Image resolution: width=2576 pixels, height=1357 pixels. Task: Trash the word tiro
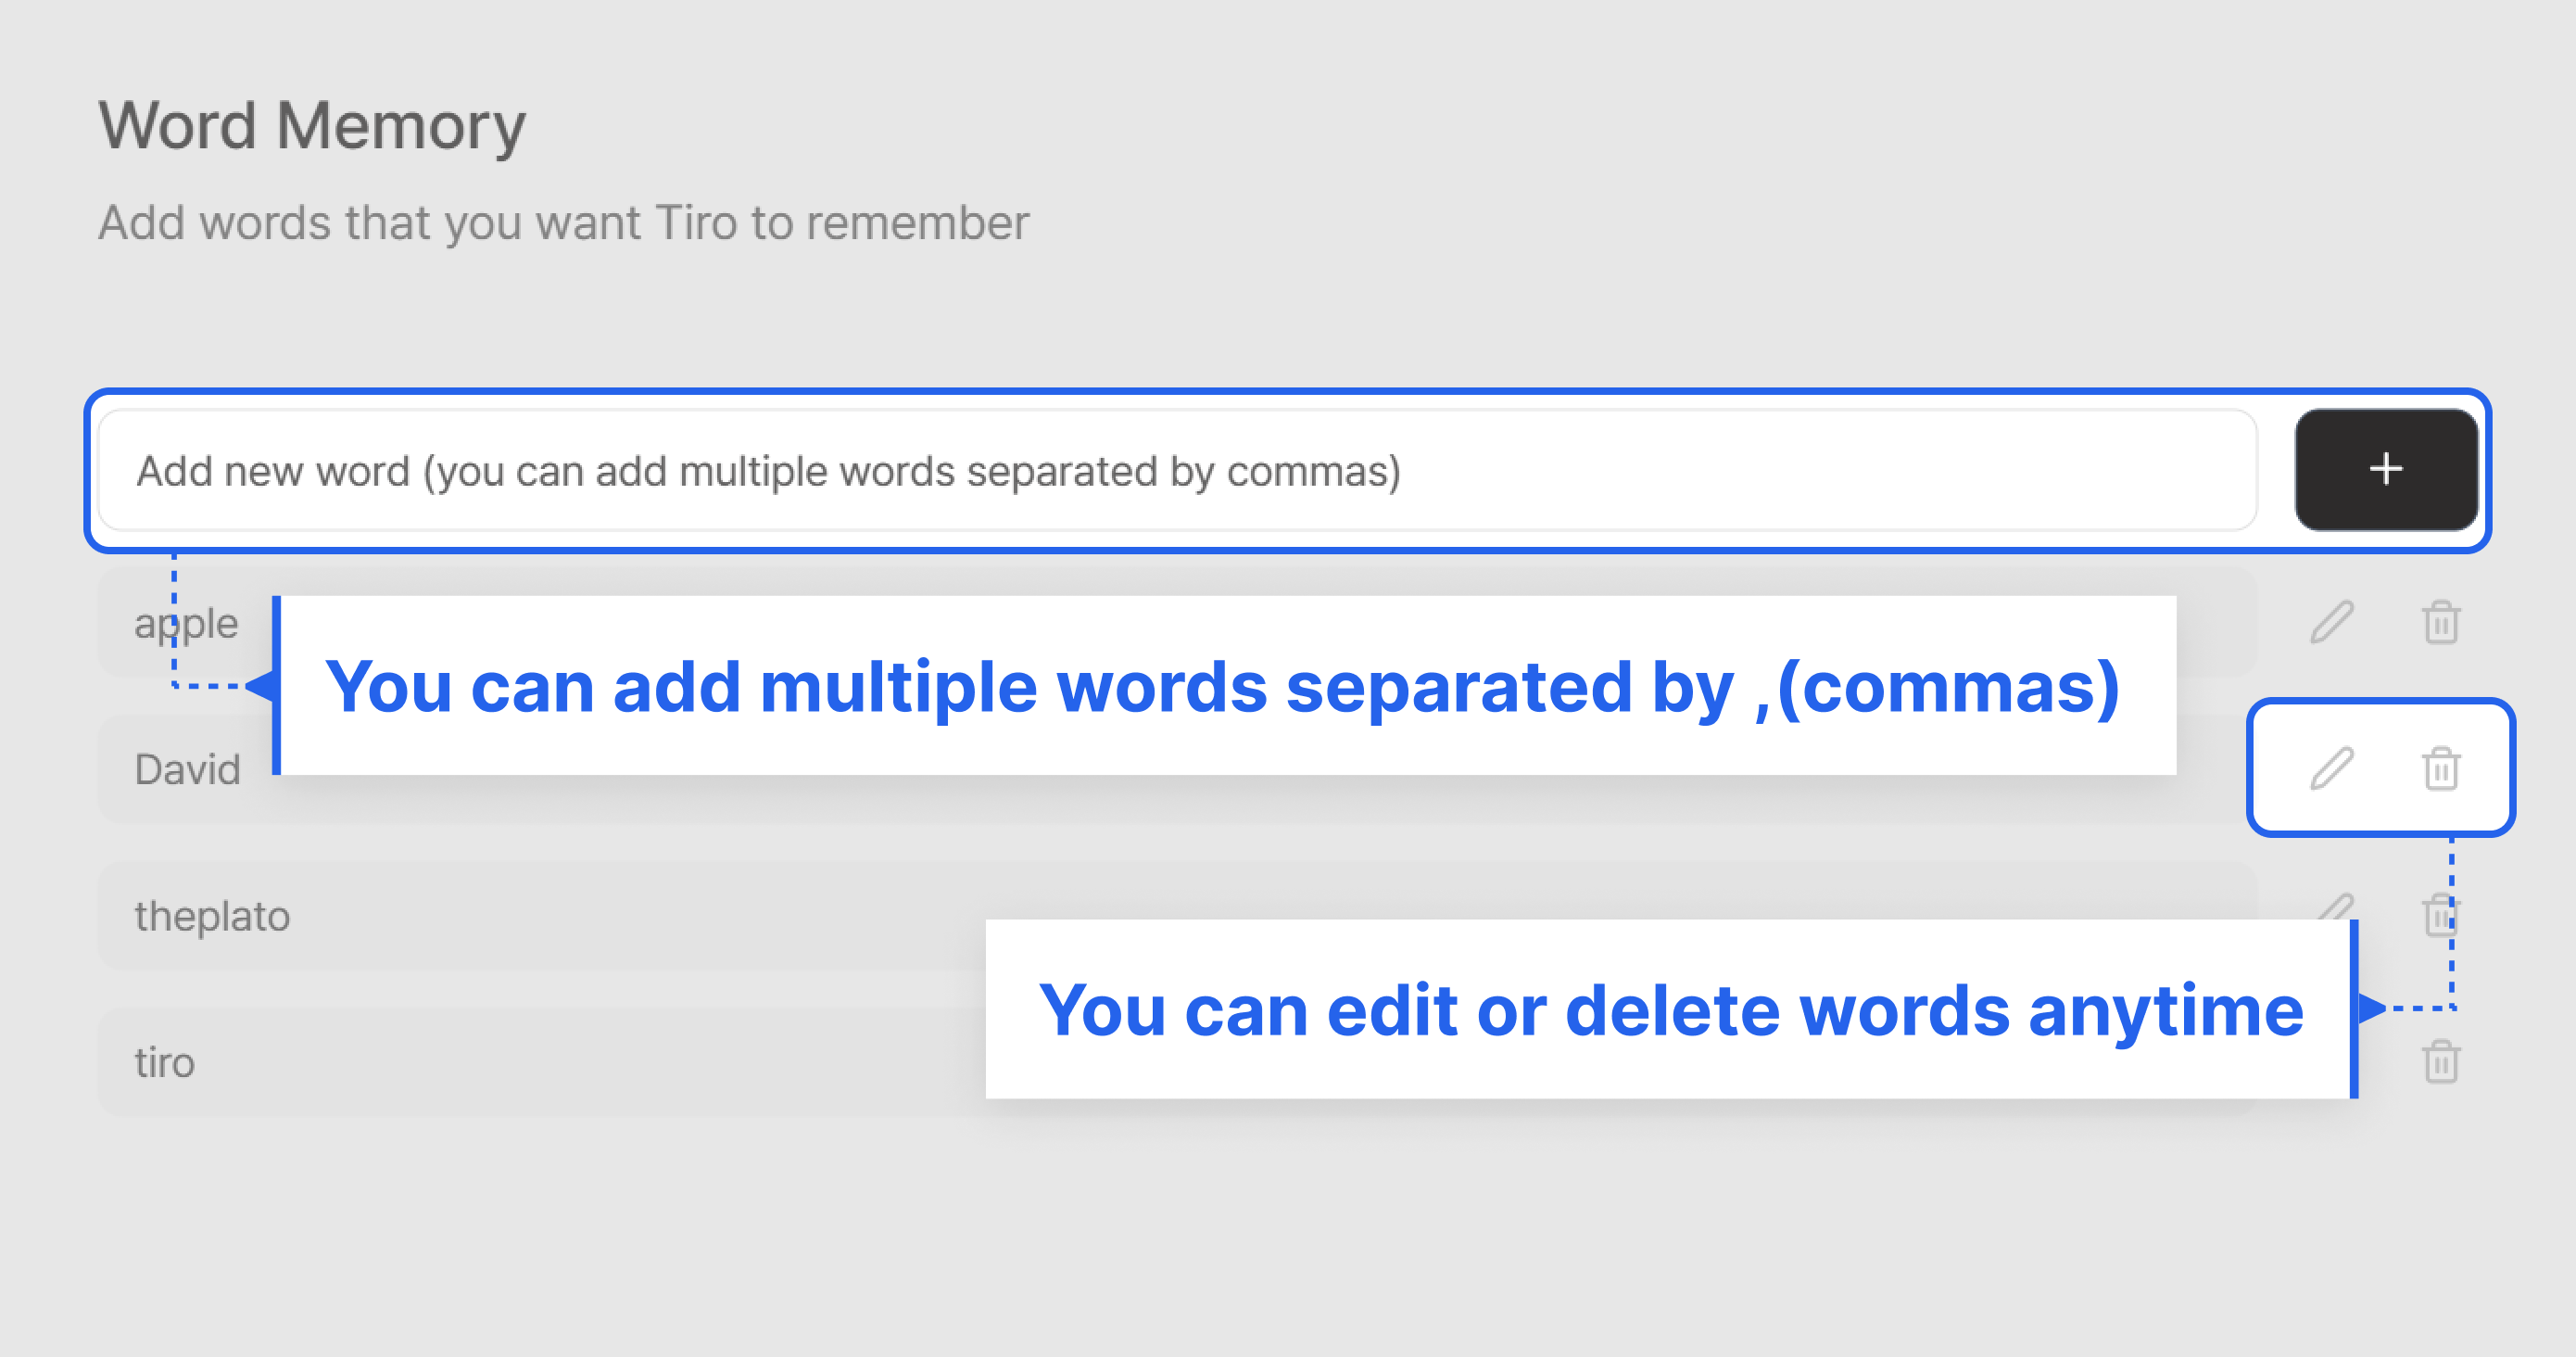click(x=2440, y=1060)
